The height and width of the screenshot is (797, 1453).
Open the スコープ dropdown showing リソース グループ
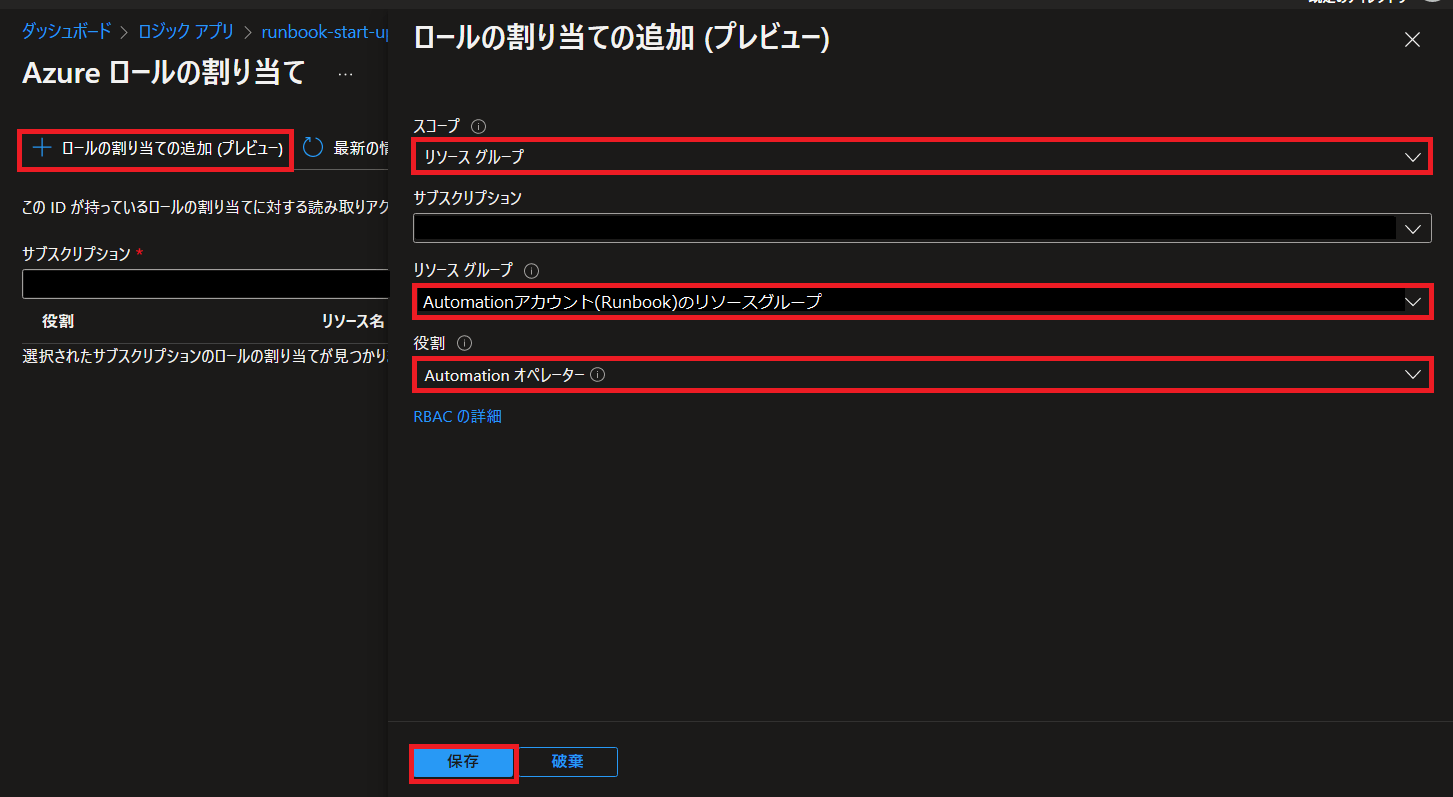[x=920, y=156]
